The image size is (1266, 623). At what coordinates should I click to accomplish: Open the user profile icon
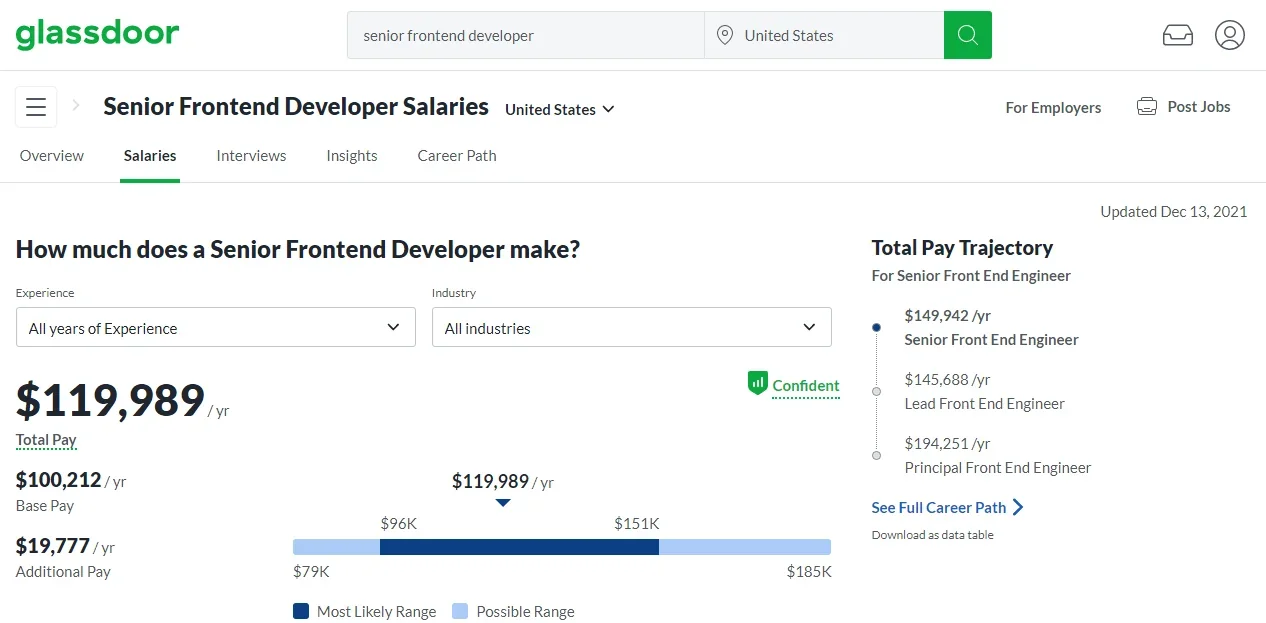(1229, 35)
